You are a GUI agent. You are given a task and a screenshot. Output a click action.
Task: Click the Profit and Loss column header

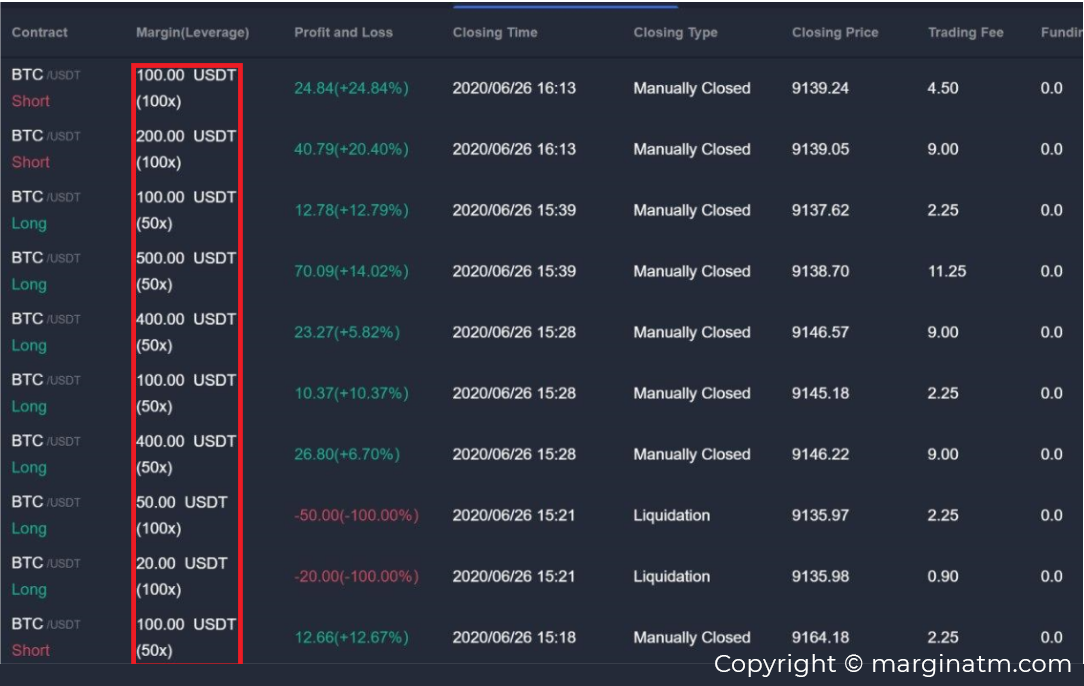[x=343, y=33]
